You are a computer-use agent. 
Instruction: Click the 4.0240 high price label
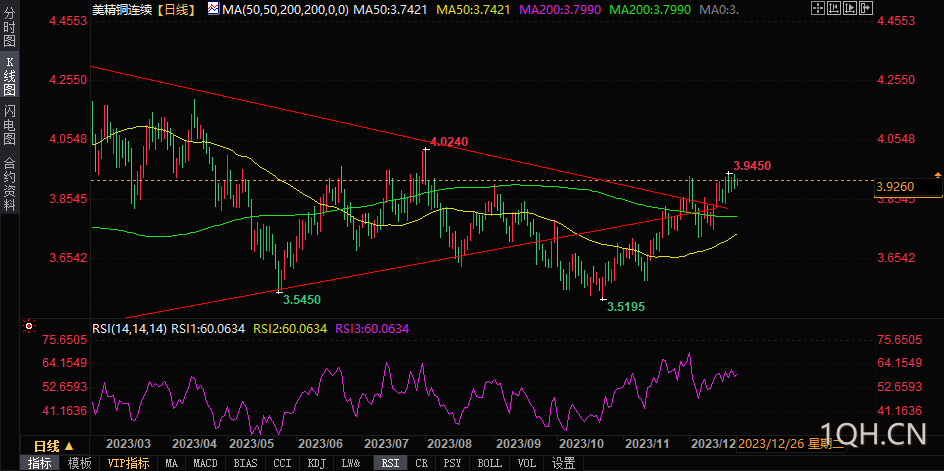coord(450,141)
